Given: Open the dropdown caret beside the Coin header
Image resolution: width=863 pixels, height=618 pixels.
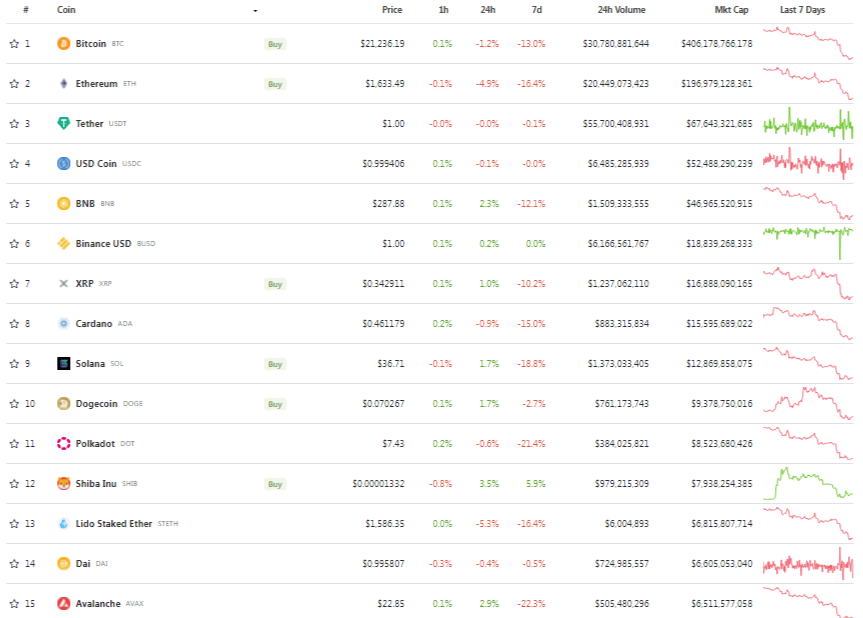Looking at the screenshot, I should (x=255, y=10).
